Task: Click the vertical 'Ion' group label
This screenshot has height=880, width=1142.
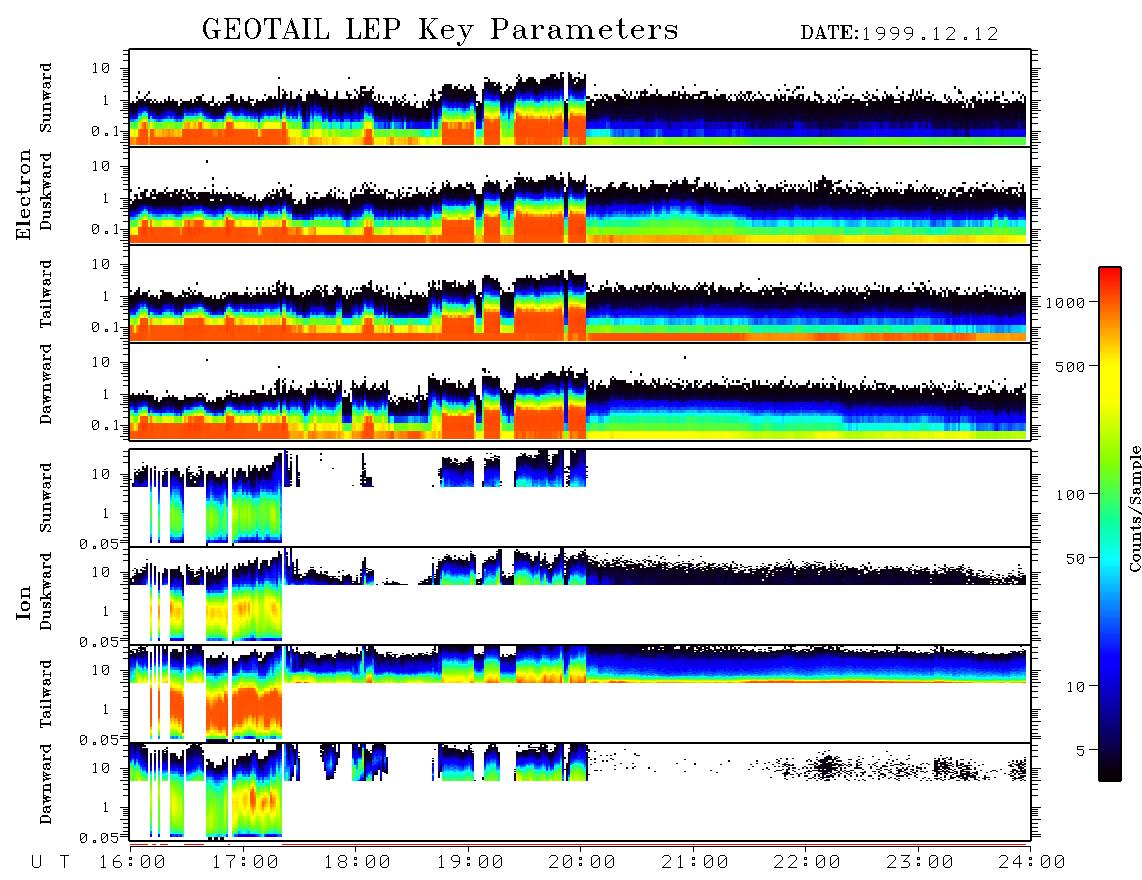Action: (23, 602)
